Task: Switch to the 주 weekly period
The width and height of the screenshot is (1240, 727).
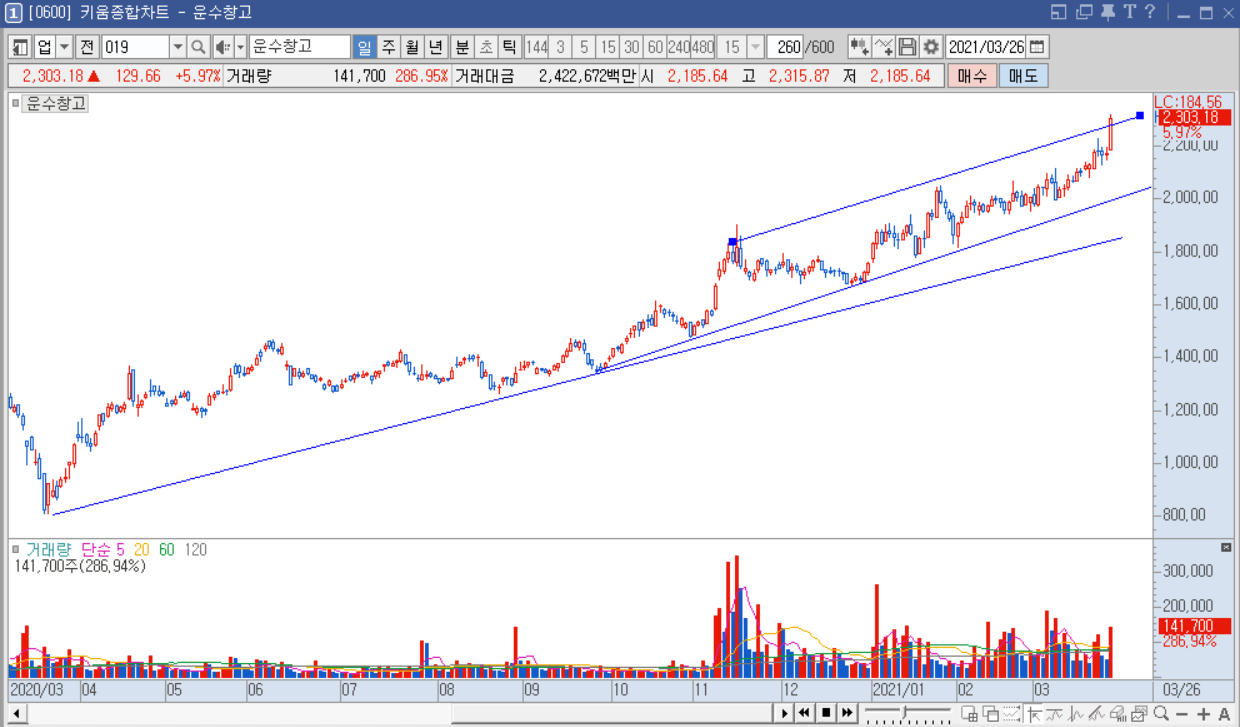Action: tap(388, 47)
